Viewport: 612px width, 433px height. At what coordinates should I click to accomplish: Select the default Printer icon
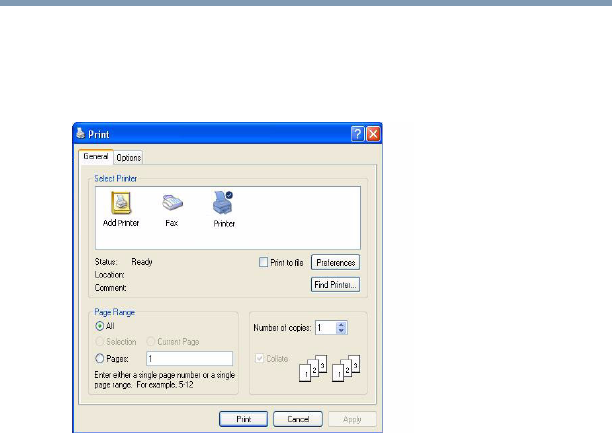pyautogui.click(x=224, y=209)
